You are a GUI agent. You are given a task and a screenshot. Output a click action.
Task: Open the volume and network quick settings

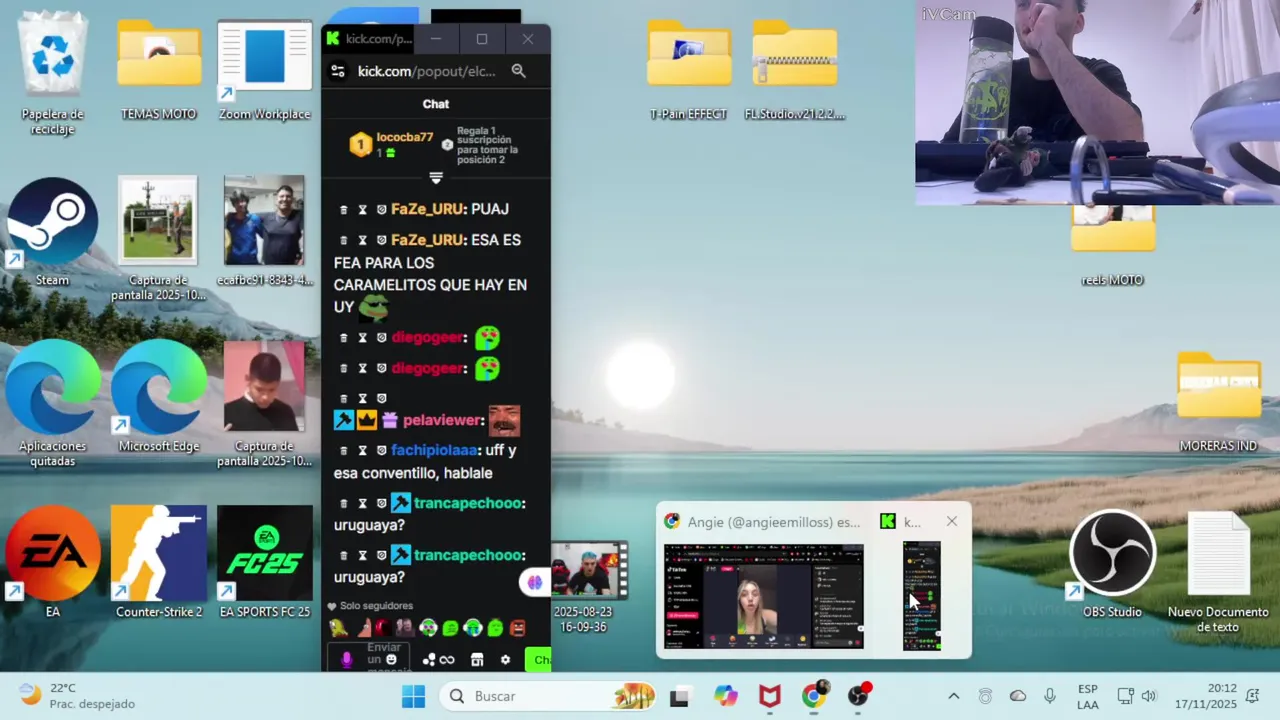[x=1137, y=696]
